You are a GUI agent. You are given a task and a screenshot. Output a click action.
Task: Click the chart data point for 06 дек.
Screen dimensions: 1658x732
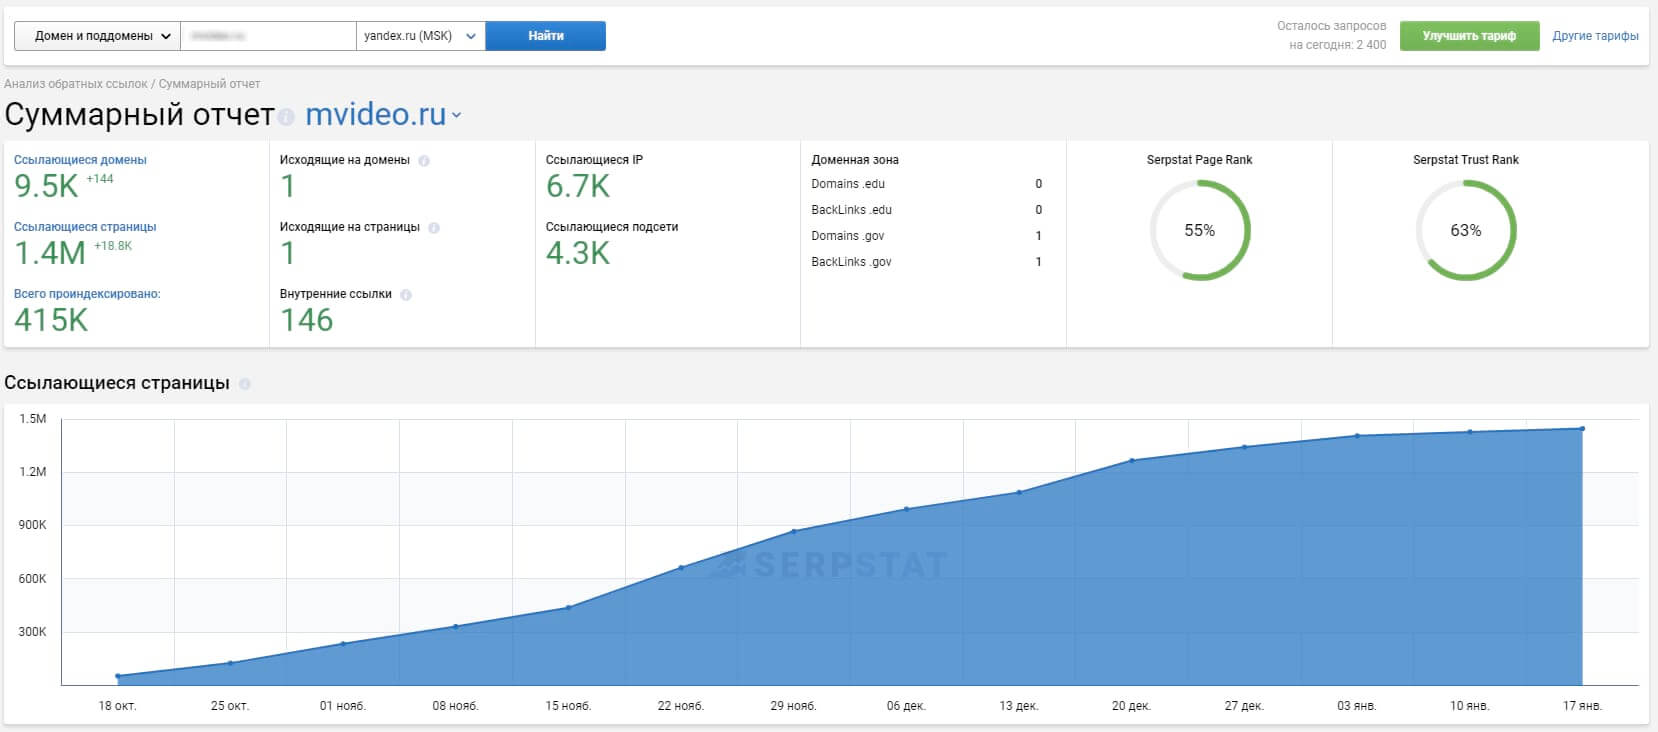tap(906, 509)
